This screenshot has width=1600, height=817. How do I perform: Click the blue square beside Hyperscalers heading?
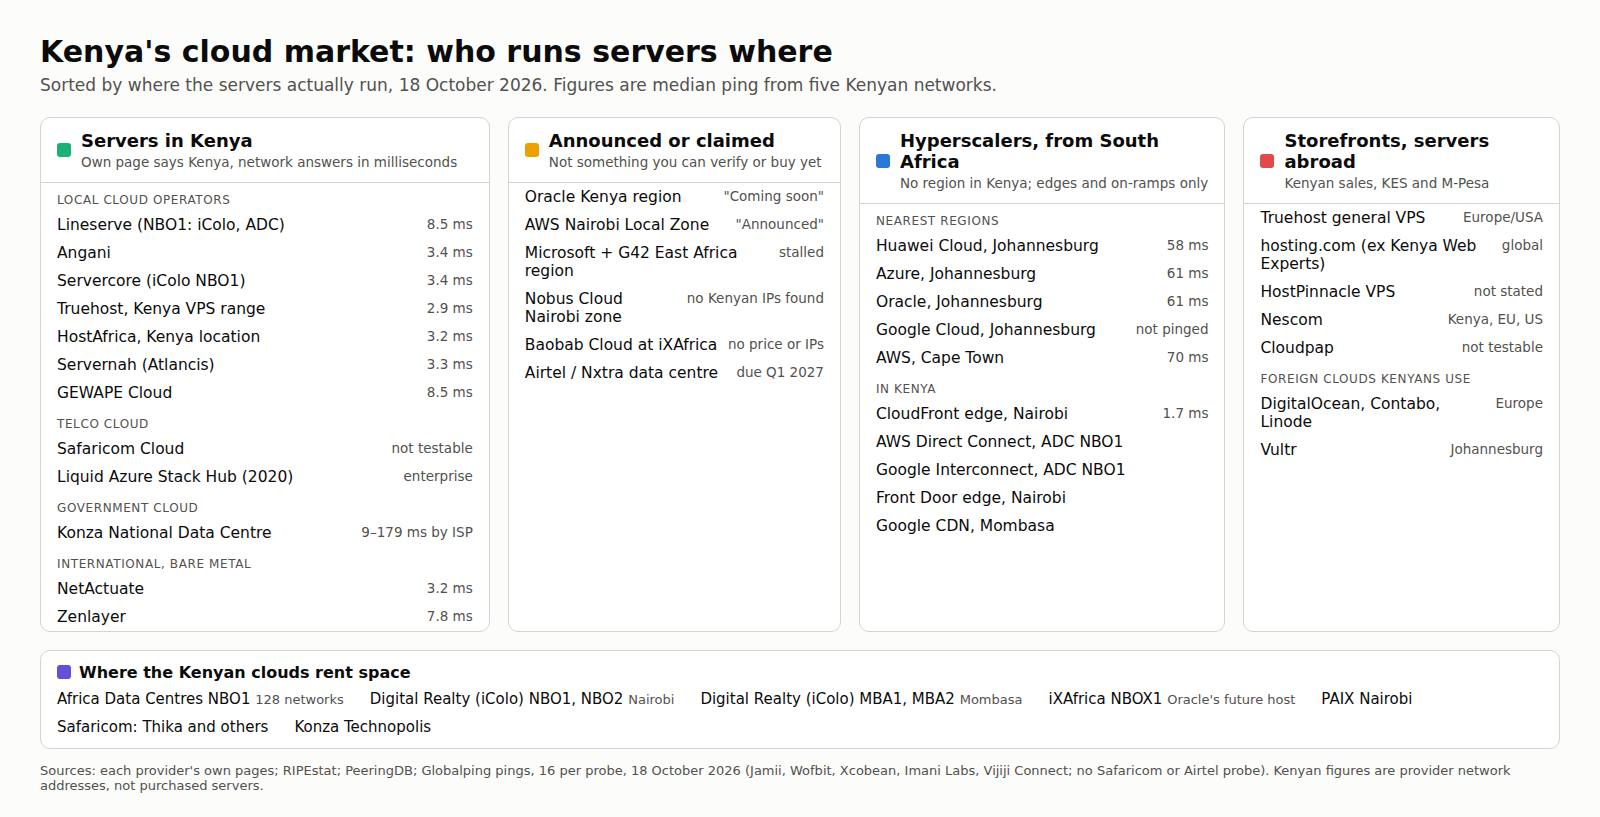[883, 161]
